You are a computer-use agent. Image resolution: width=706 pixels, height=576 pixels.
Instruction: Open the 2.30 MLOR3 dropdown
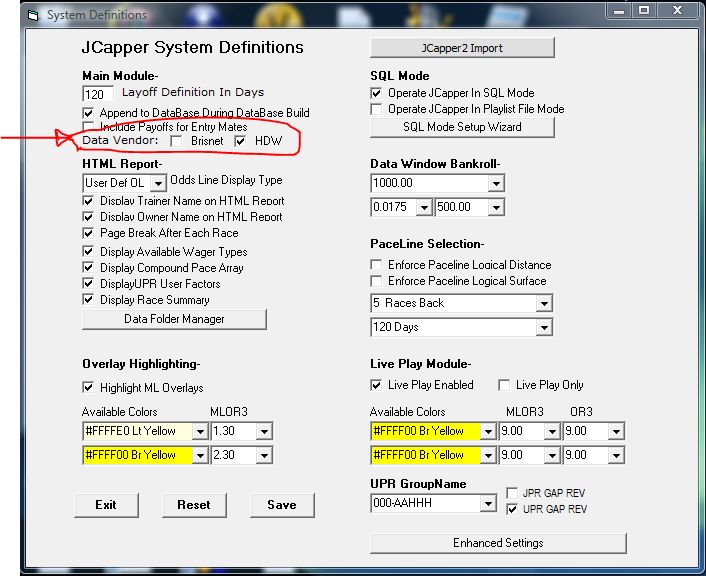tap(264, 455)
